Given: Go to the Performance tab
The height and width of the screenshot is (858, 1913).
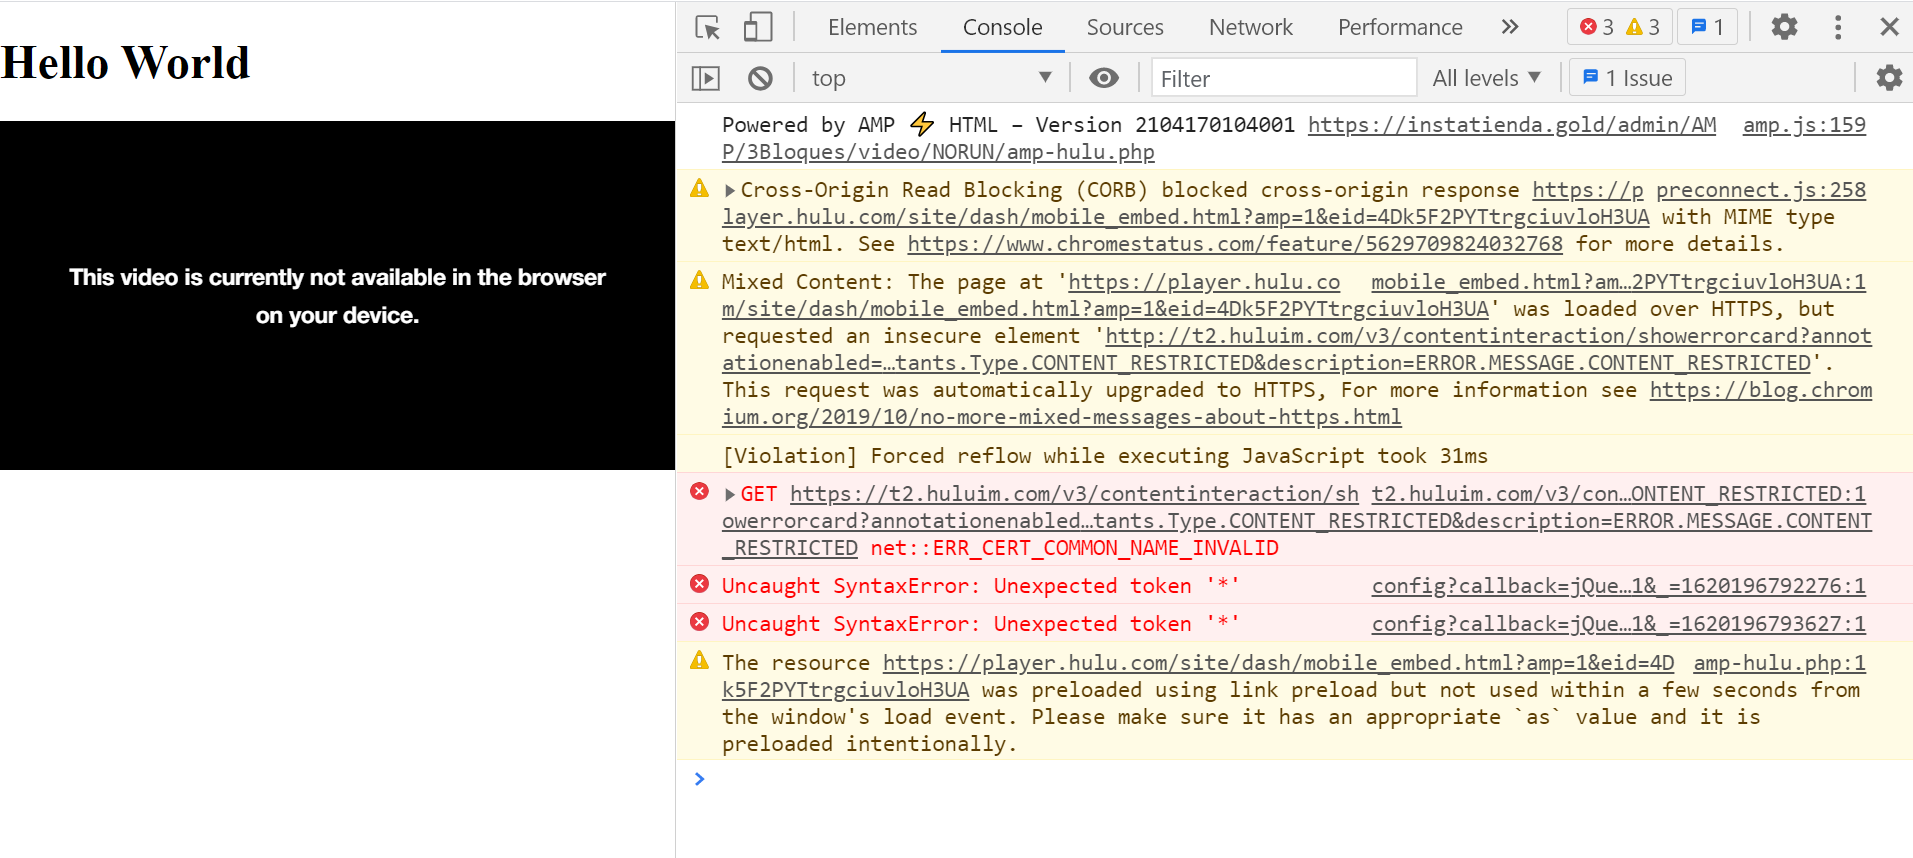Looking at the screenshot, I should (1400, 27).
